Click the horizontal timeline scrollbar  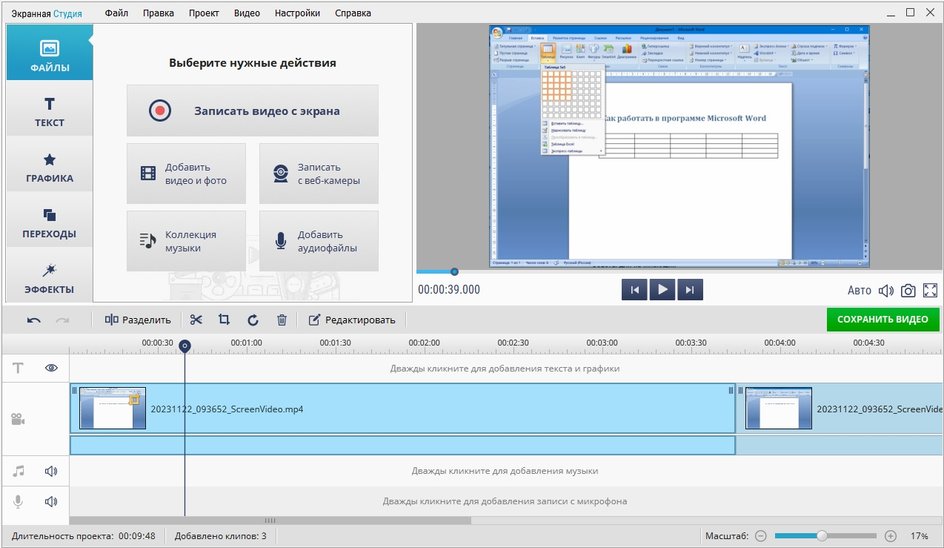point(270,520)
